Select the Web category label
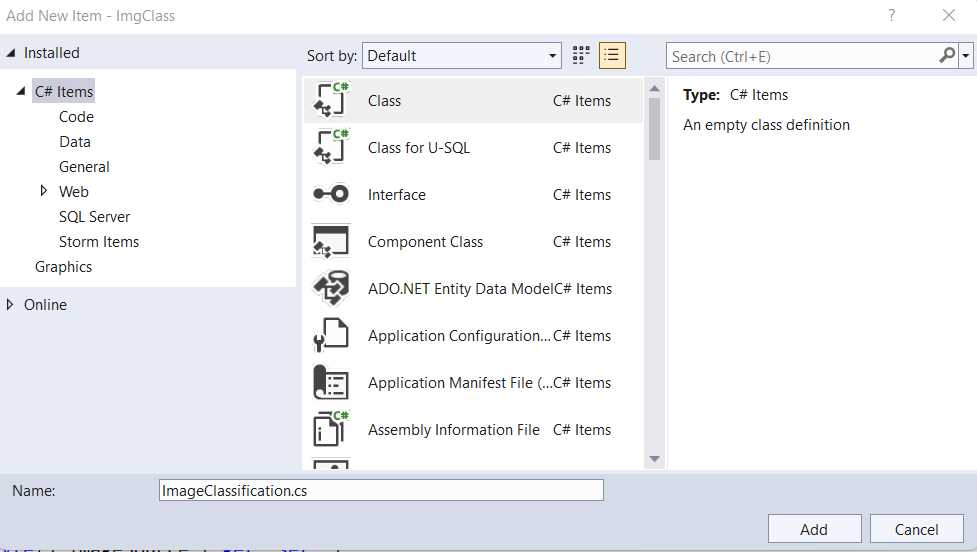Image resolution: width=977 pixels, height=552 pixels. pos(74,191)
